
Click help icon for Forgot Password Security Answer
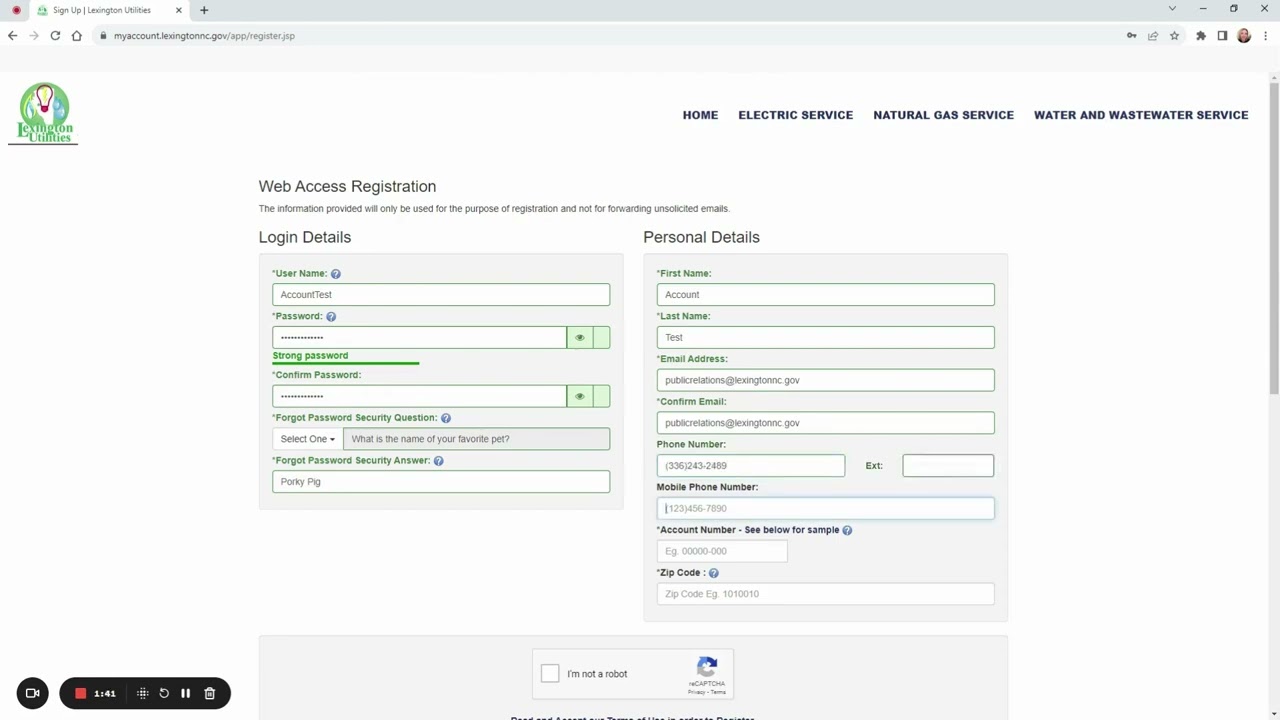point(439,461)
